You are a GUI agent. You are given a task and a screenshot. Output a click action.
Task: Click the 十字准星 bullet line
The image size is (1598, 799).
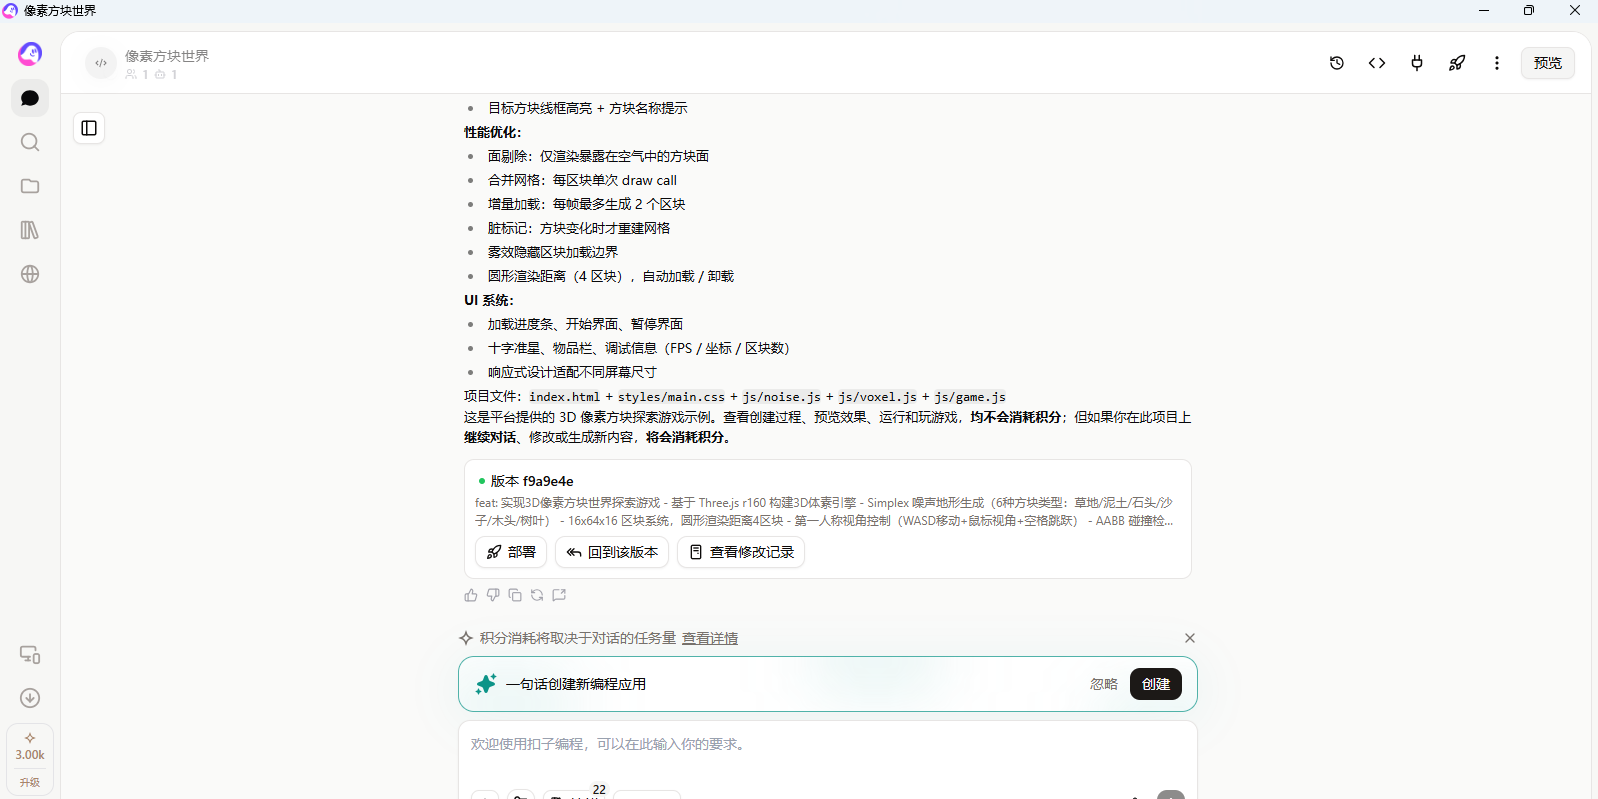click(639, 348)
